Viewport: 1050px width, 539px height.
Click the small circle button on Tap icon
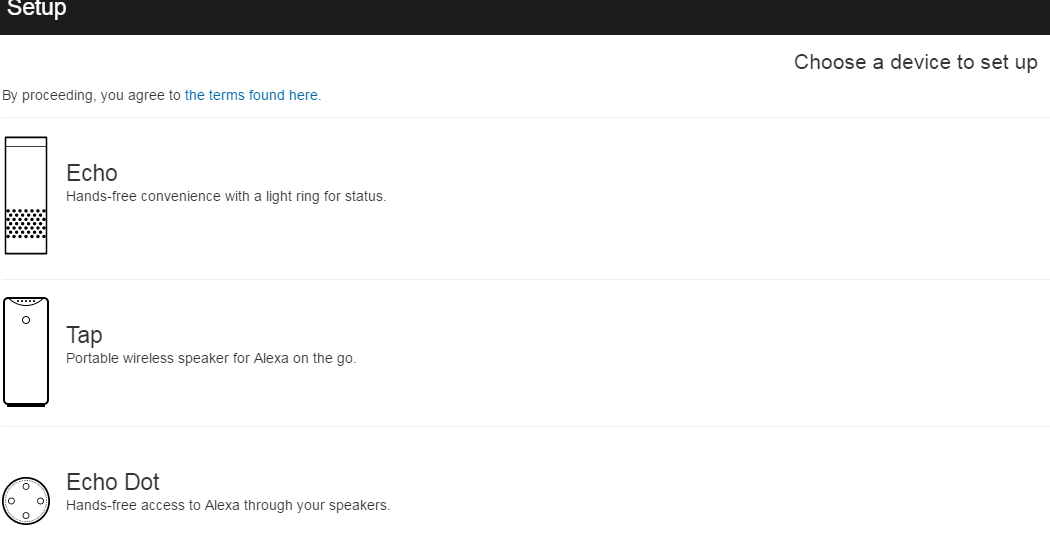pos(26,320)
